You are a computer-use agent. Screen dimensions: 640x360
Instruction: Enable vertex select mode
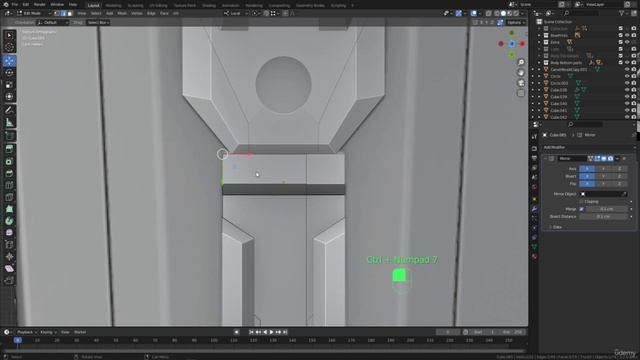(57, 13)
